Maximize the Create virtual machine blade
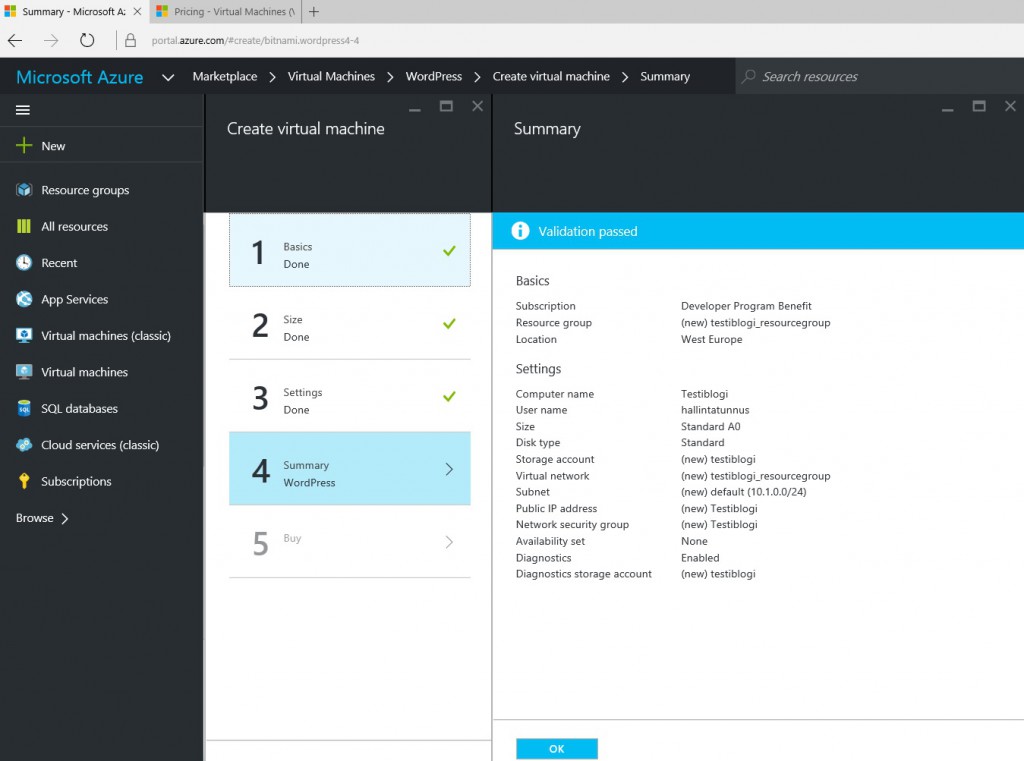This screenshot has width=1024, height=761. [446, 106]
